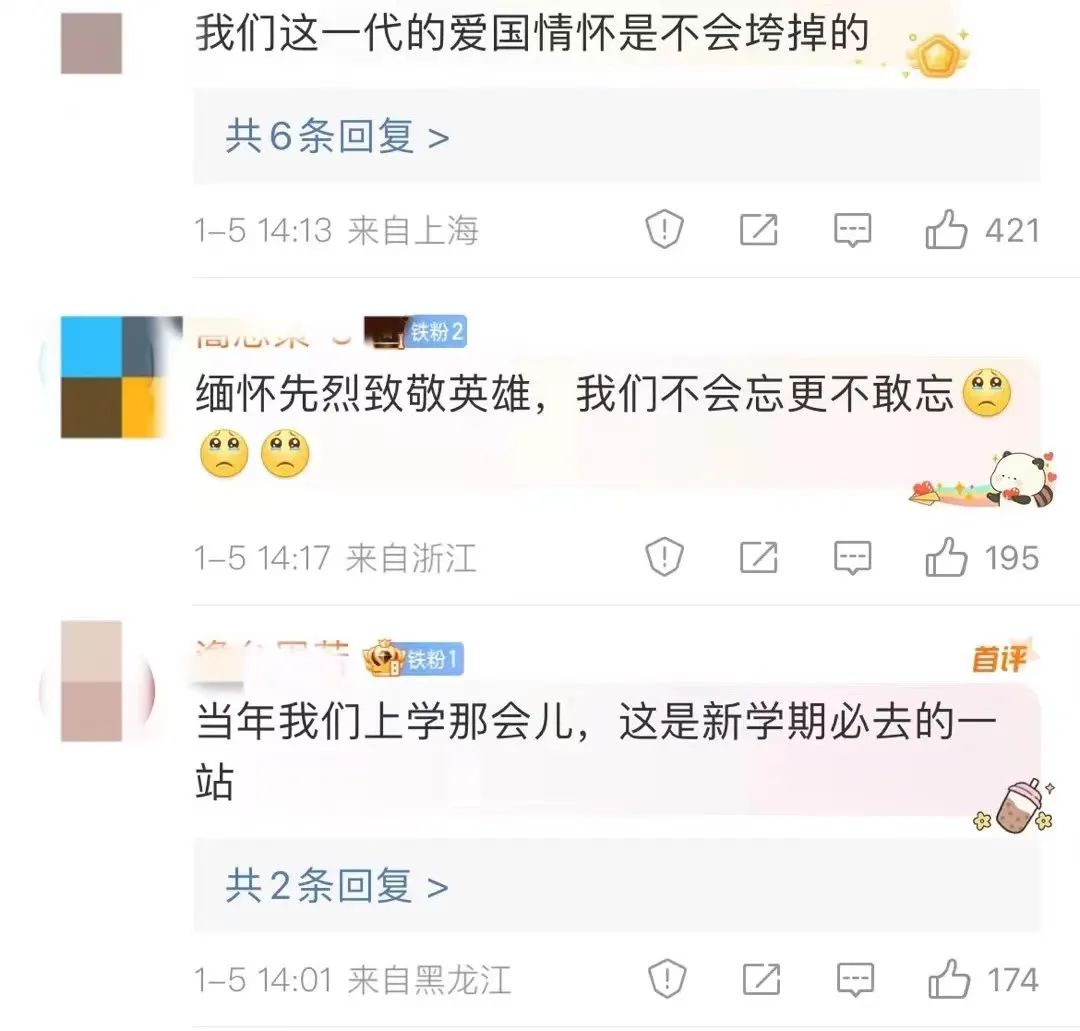Repost the comment from Shanghai
Image resolution: width=1080 pixels, height=1031 pixels.
[758, 229]
